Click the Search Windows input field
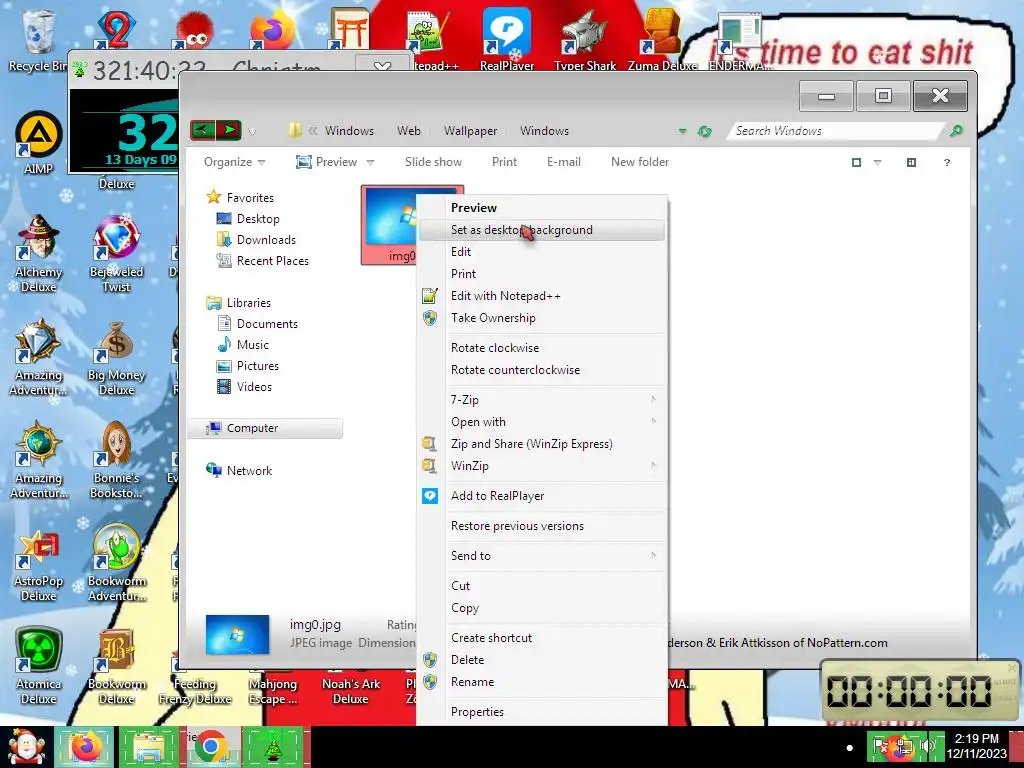The width and height of the screenshot is (1024, 768). [837, 131]
